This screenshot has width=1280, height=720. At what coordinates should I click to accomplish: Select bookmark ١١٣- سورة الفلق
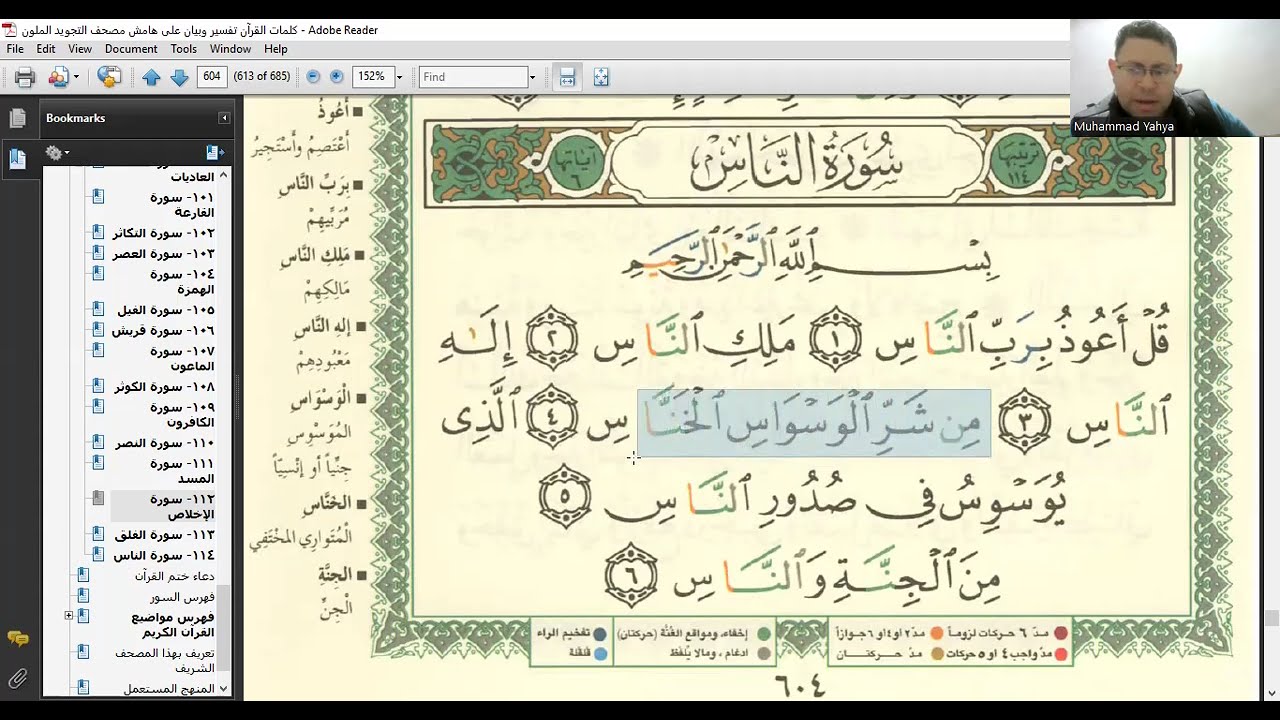coord(165,535)
